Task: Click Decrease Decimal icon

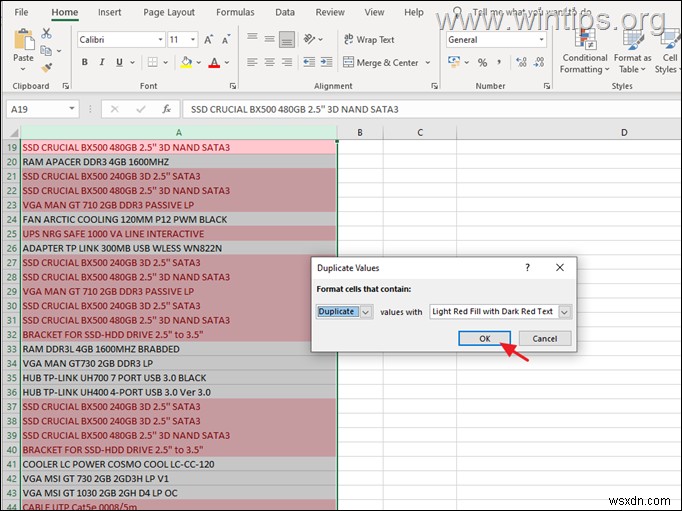Action: click(x=539, y=62)
